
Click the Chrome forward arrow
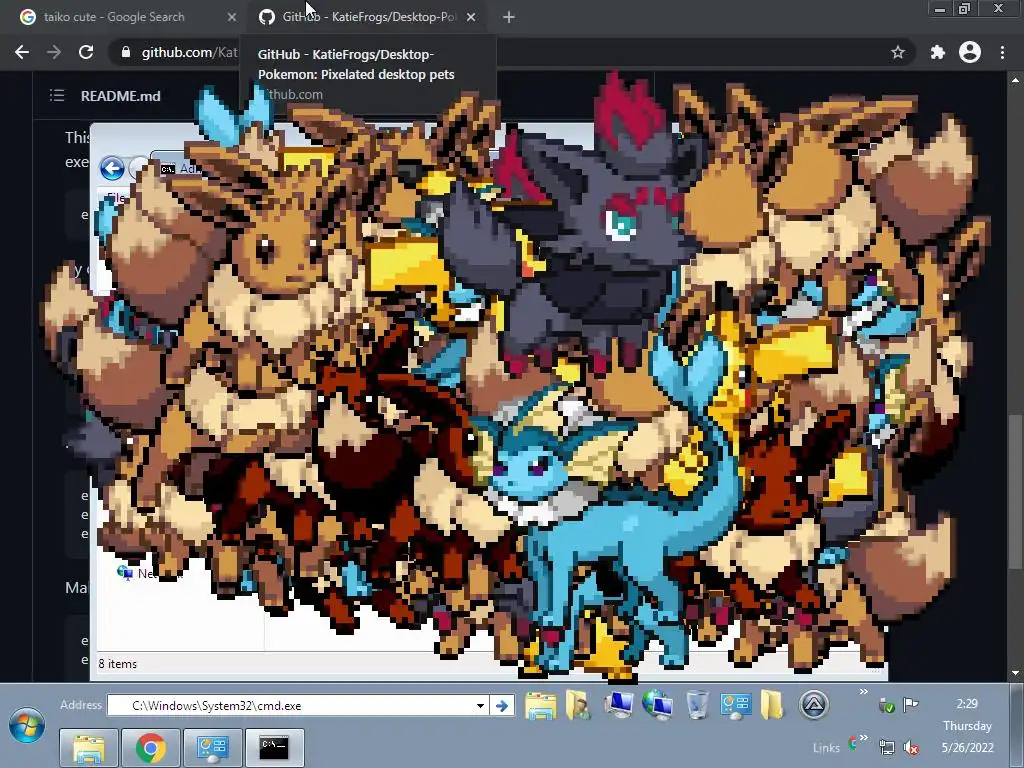[54, 52]
